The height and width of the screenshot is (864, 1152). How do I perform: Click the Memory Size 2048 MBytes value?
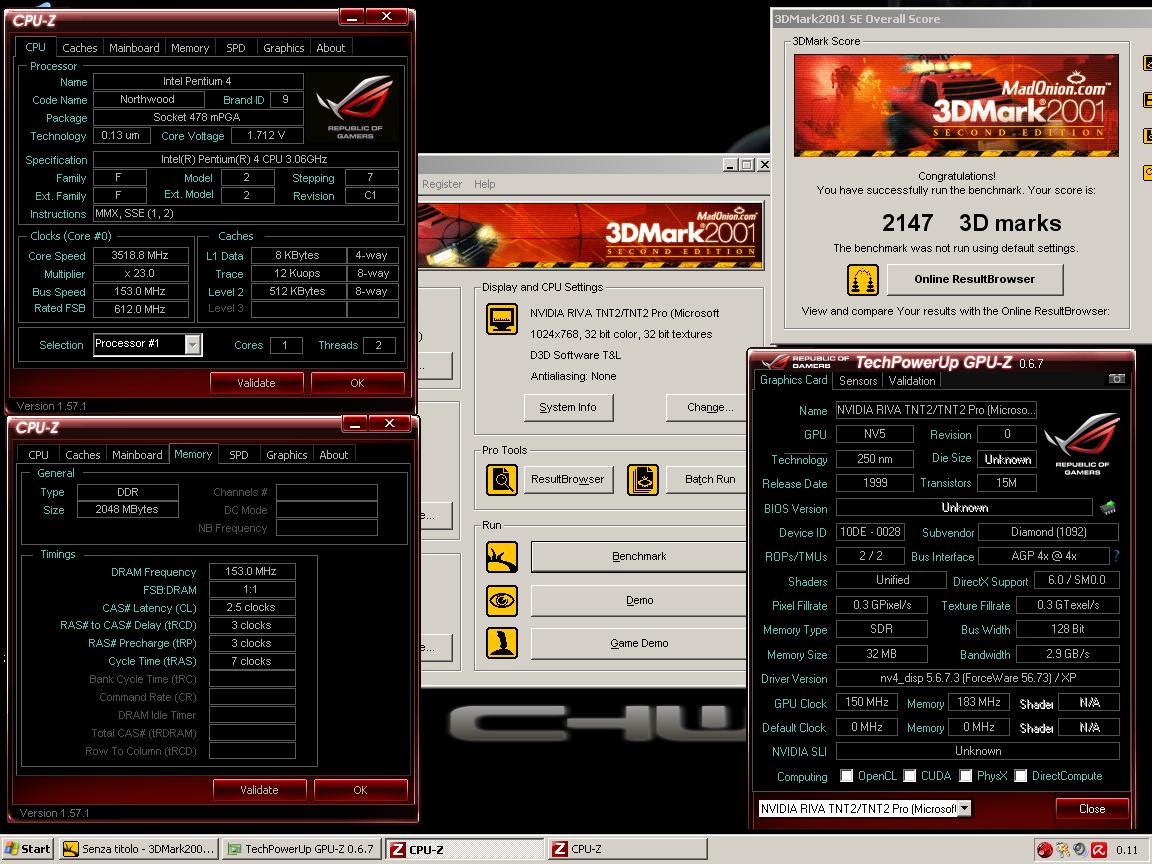click(x=127, y=509)
